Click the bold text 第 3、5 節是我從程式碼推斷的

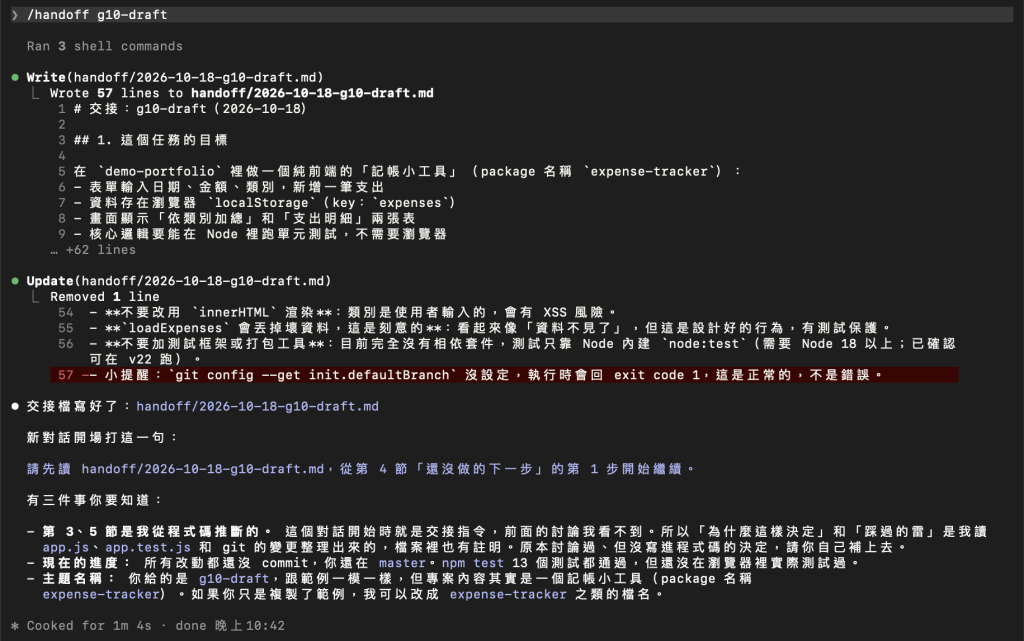(157, 532)
